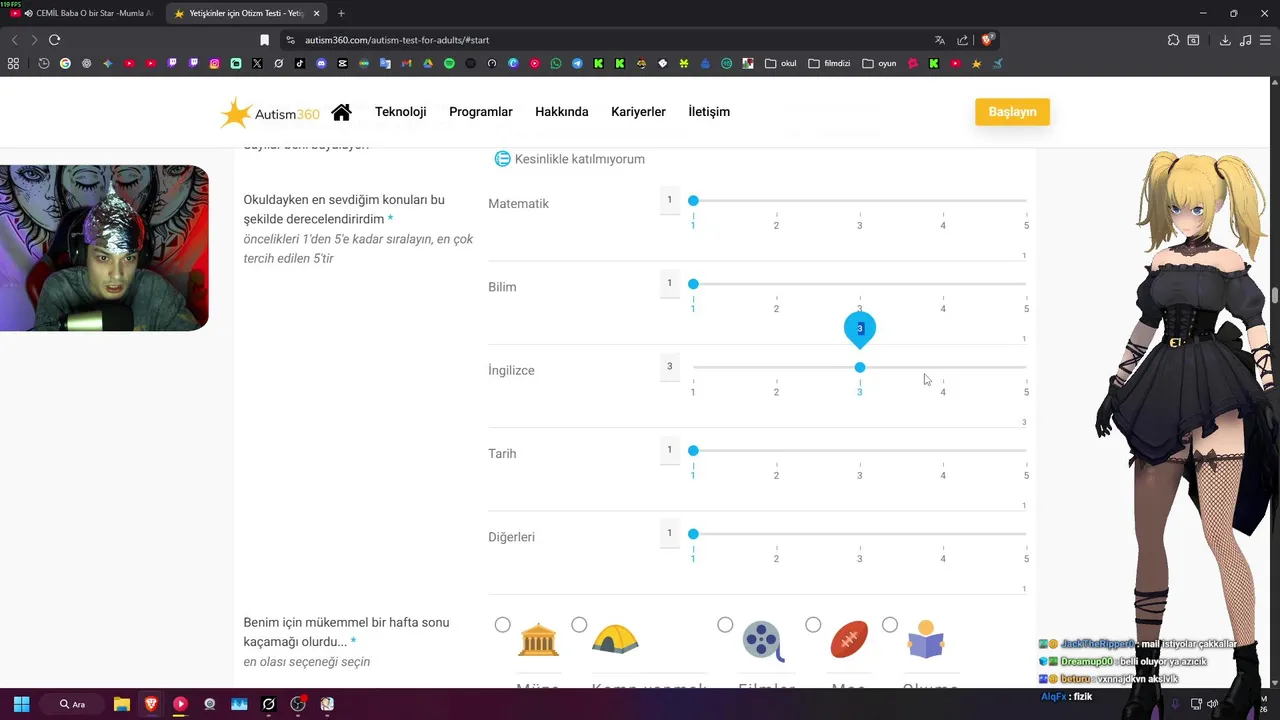Go back to previous page
Screen dimensions: 1280x720
point(14,40)
